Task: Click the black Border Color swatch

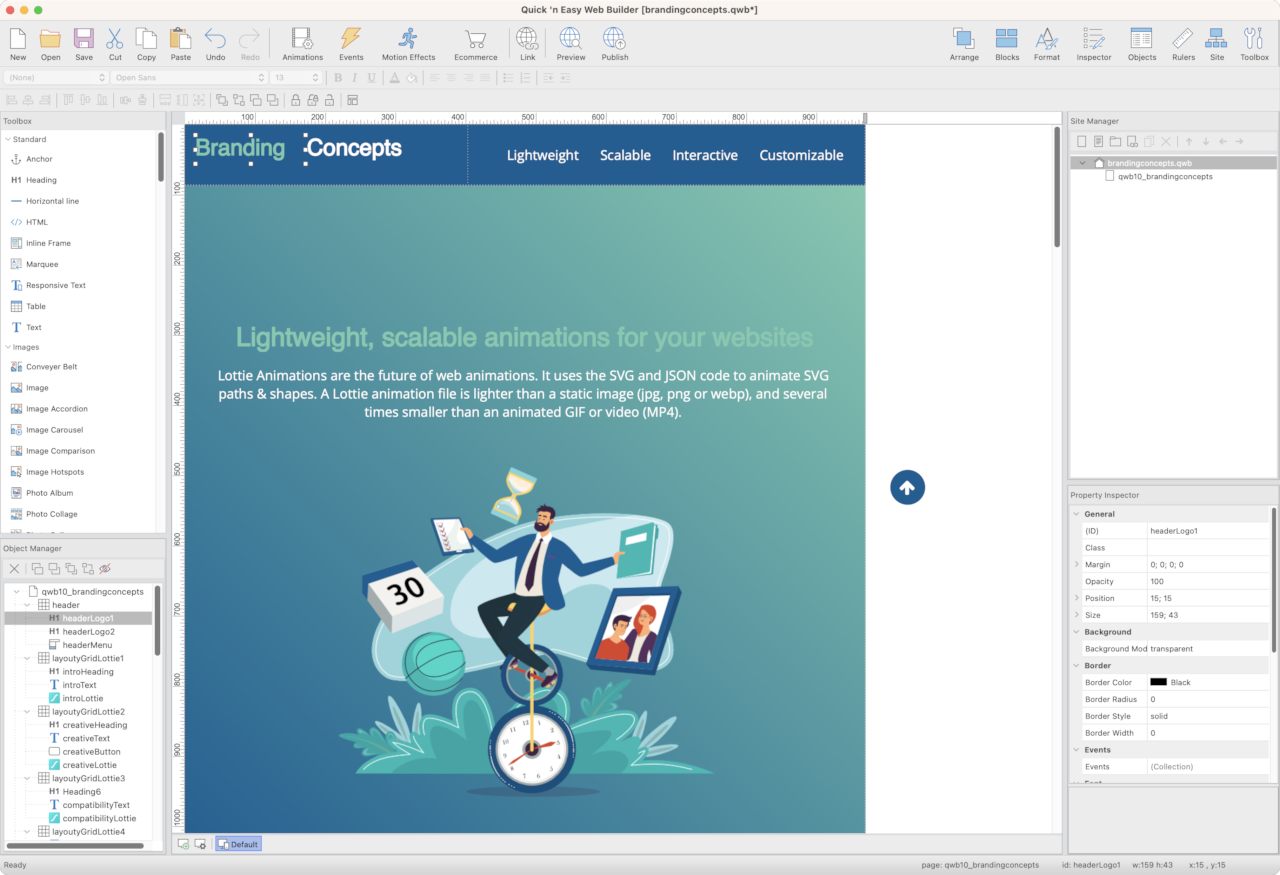Action: pos(1158,682)
